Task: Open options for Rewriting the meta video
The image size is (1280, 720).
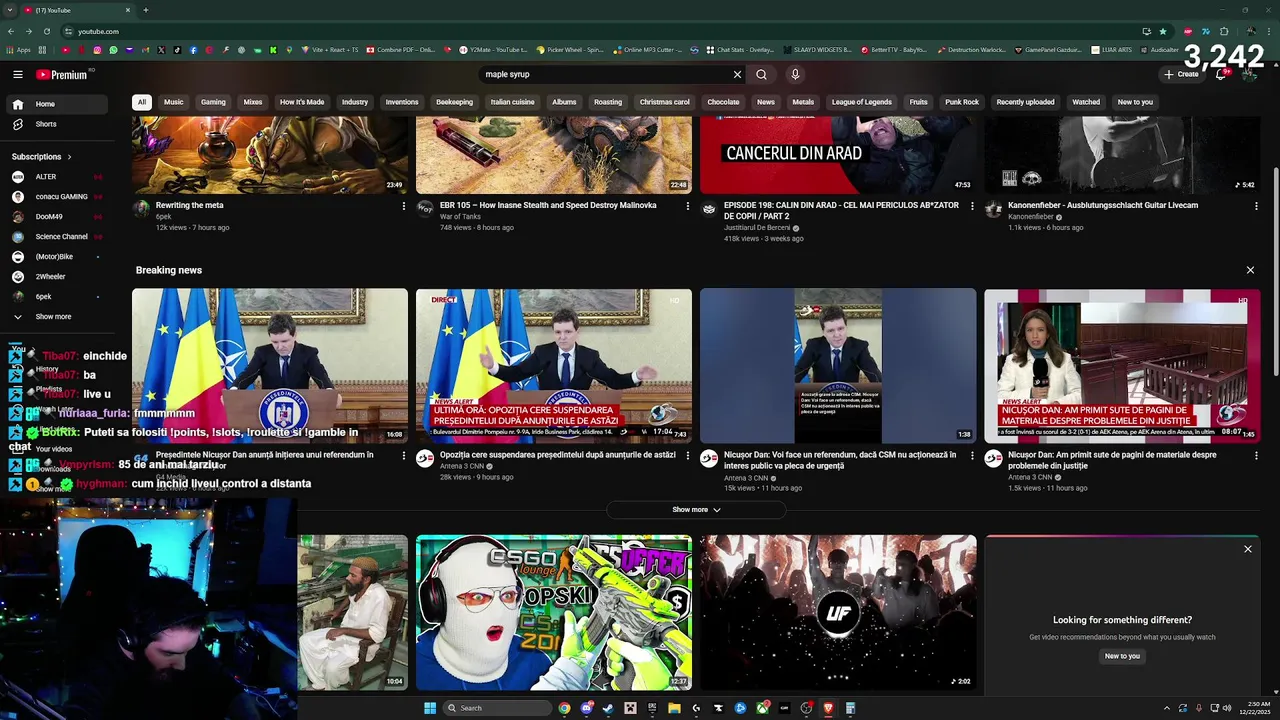Action: tap(404, 206)
